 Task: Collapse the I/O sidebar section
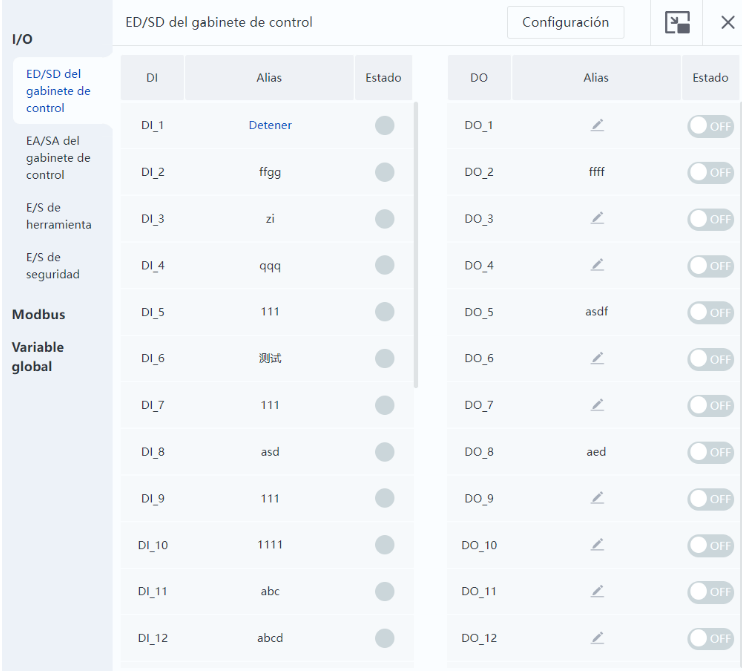click(x=22, y=39)
